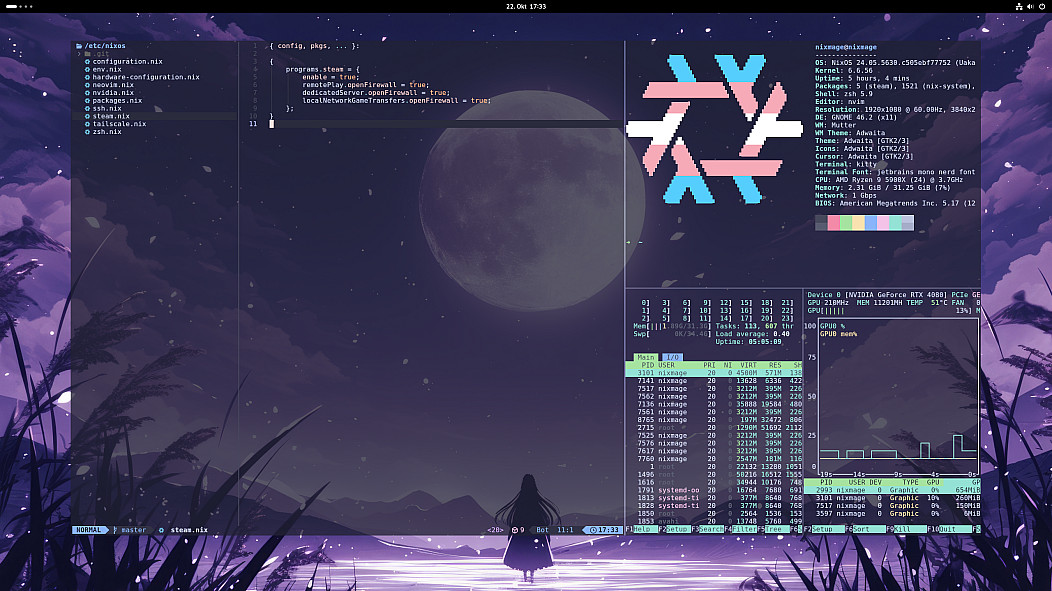Click the Nix file icon beside configuration.nix
The height and width of the screenshot is (591, 1052).
click(87, 62)
